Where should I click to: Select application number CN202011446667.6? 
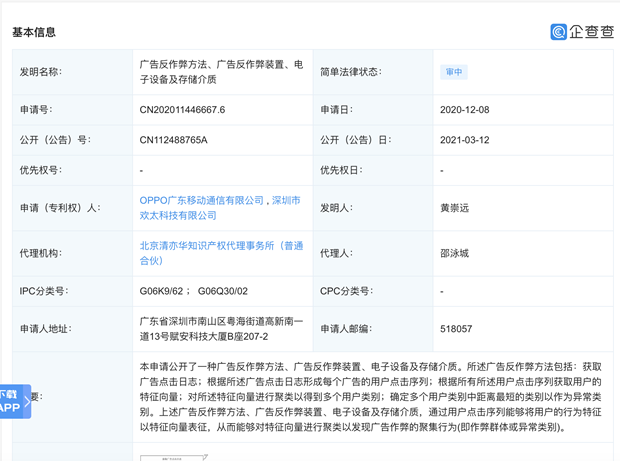tap(182, 110)
